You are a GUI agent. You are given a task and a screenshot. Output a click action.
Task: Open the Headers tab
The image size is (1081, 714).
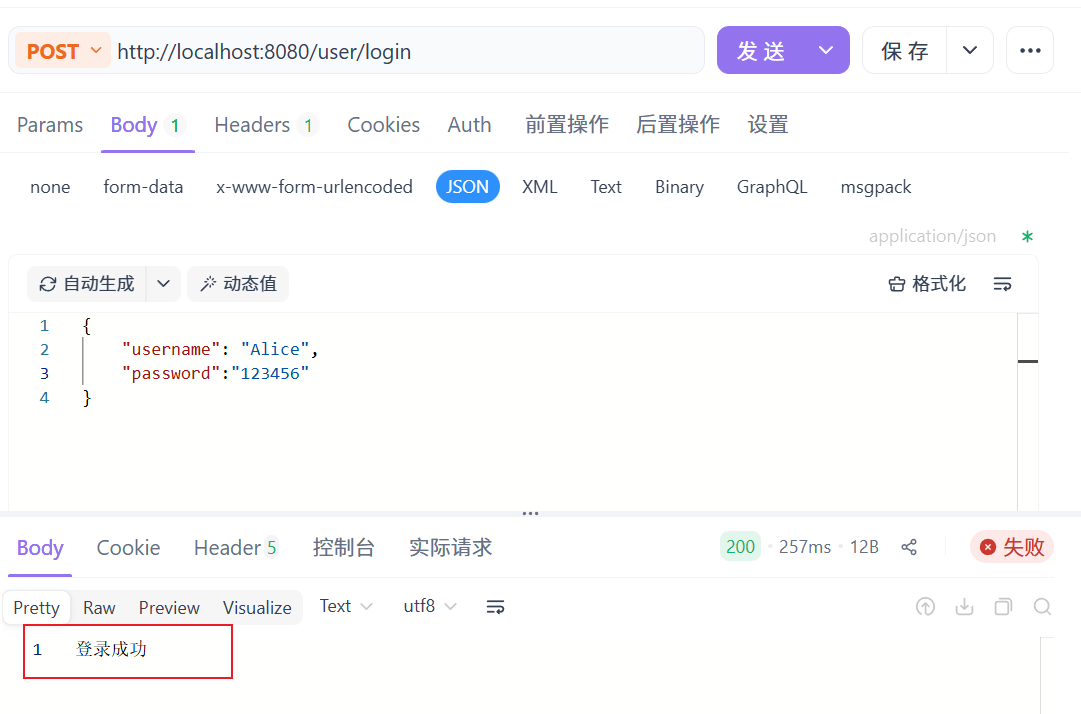(266, 125)
